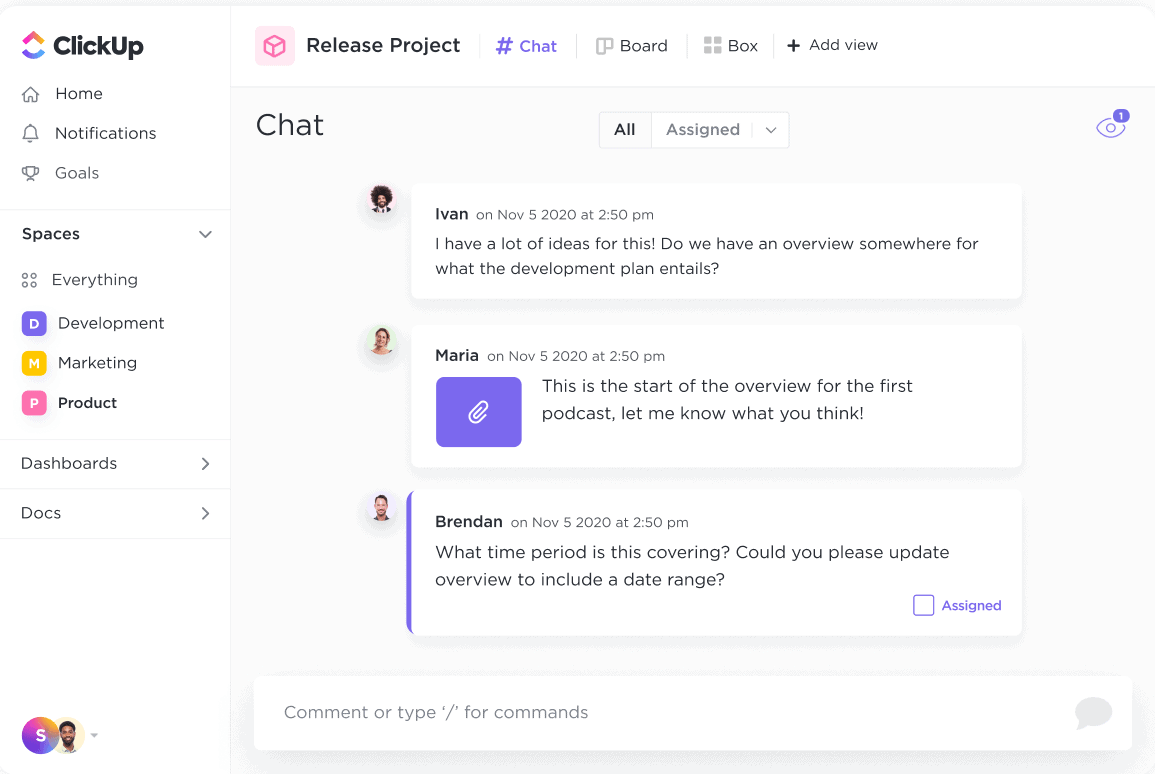Click the plus icon to add view
Viewport: 1155px width, 774px height.
[x=793, y=46]
